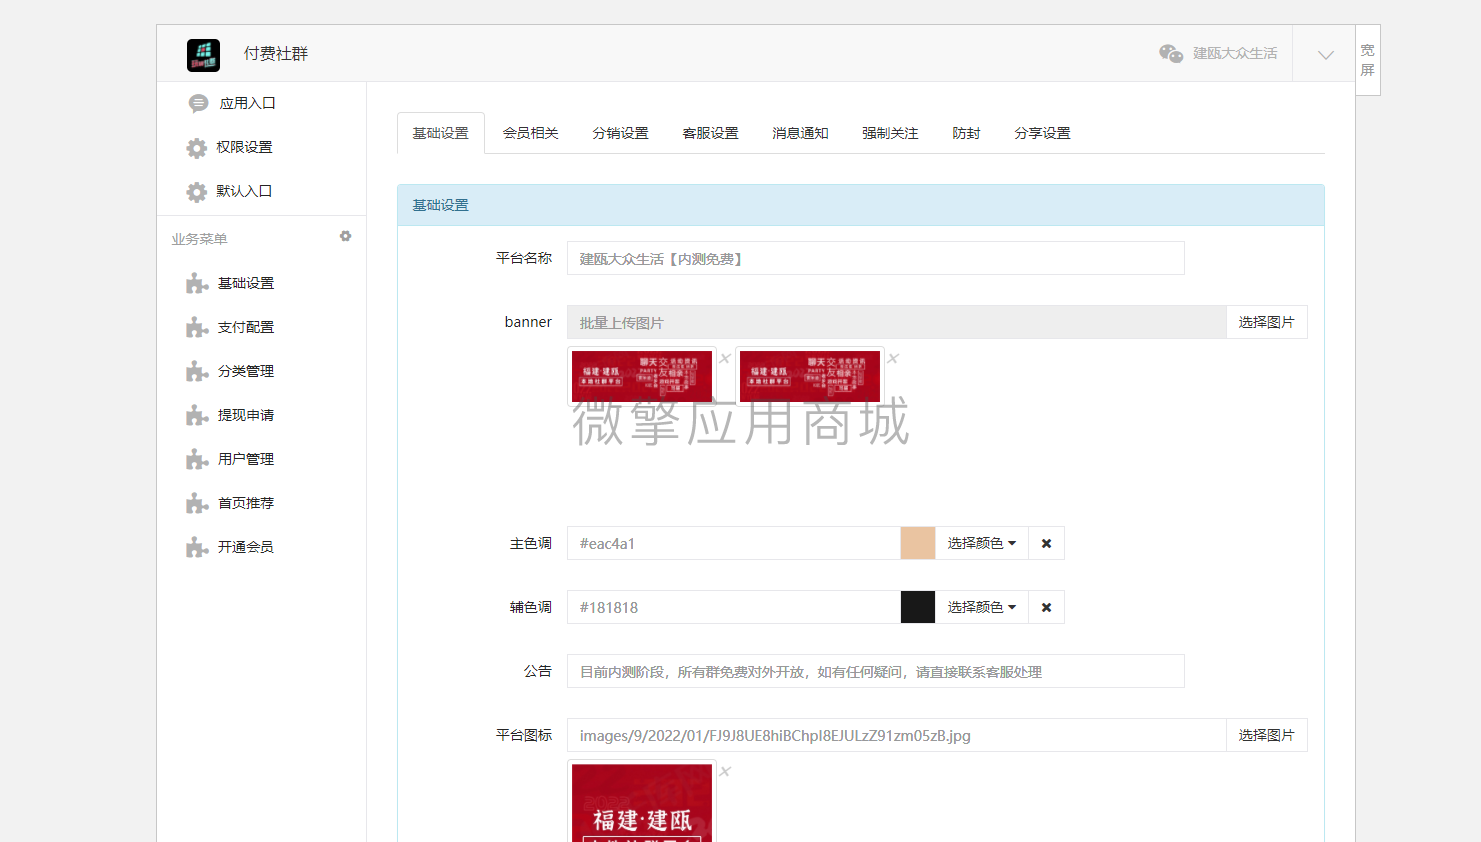Click the banner 批量上传图片 field
This screenshot has width=1481, height=842.
click(x=897, y=322)
